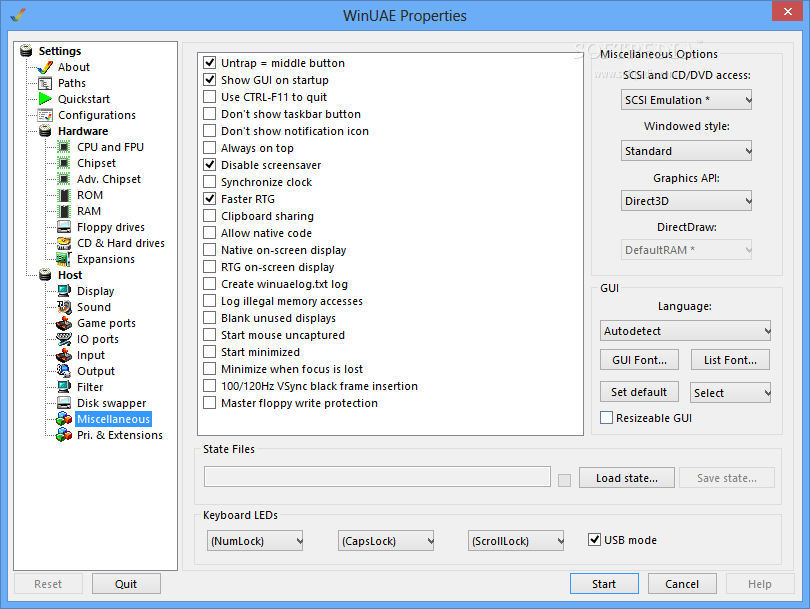Click the ROM chip icon

coord(64,195)
